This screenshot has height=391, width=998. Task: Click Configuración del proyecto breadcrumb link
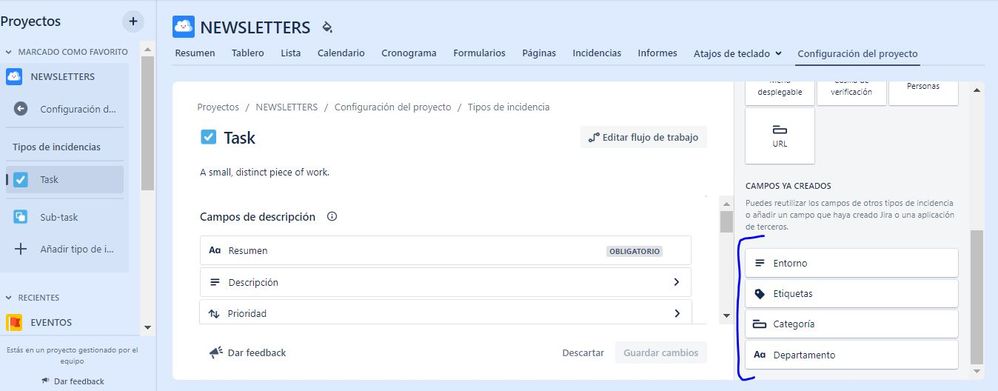tap(393, 107)
